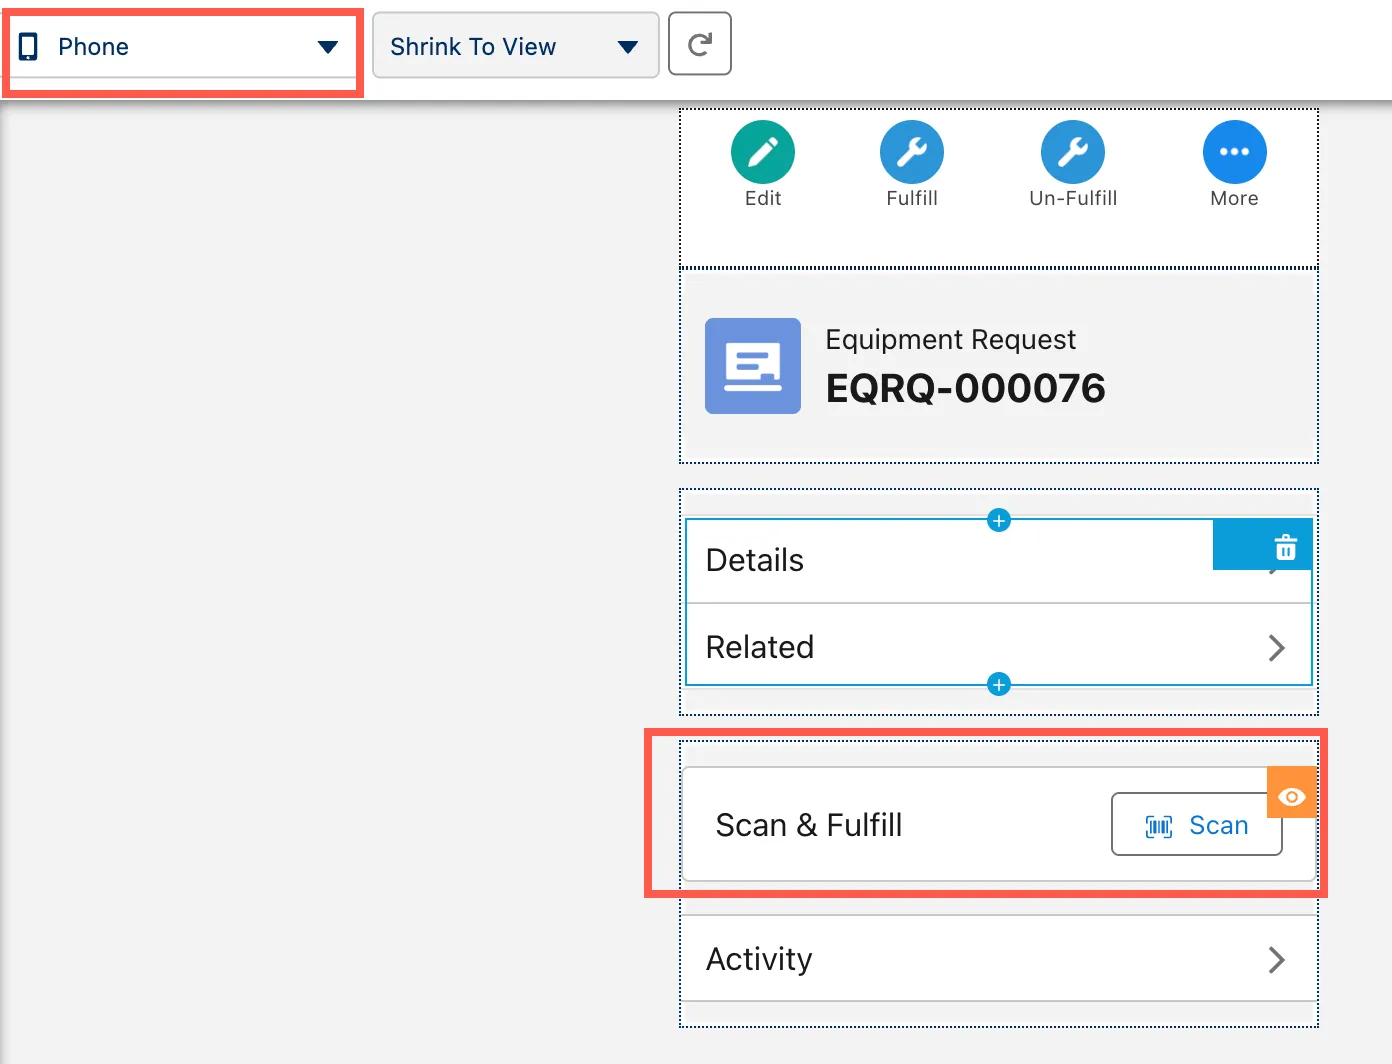
Task: Click the phone device icon
Action: pyautogui.click(x=28, y=47)
